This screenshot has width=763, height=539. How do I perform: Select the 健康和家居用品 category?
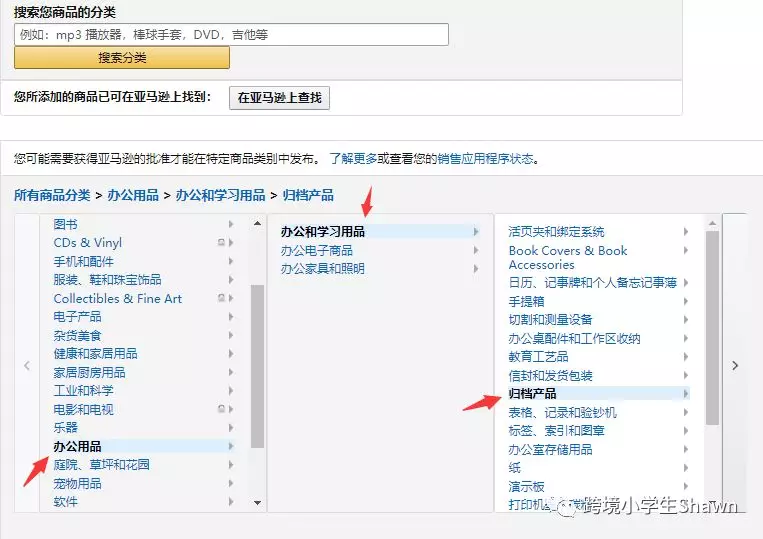(x=95, y=354)
